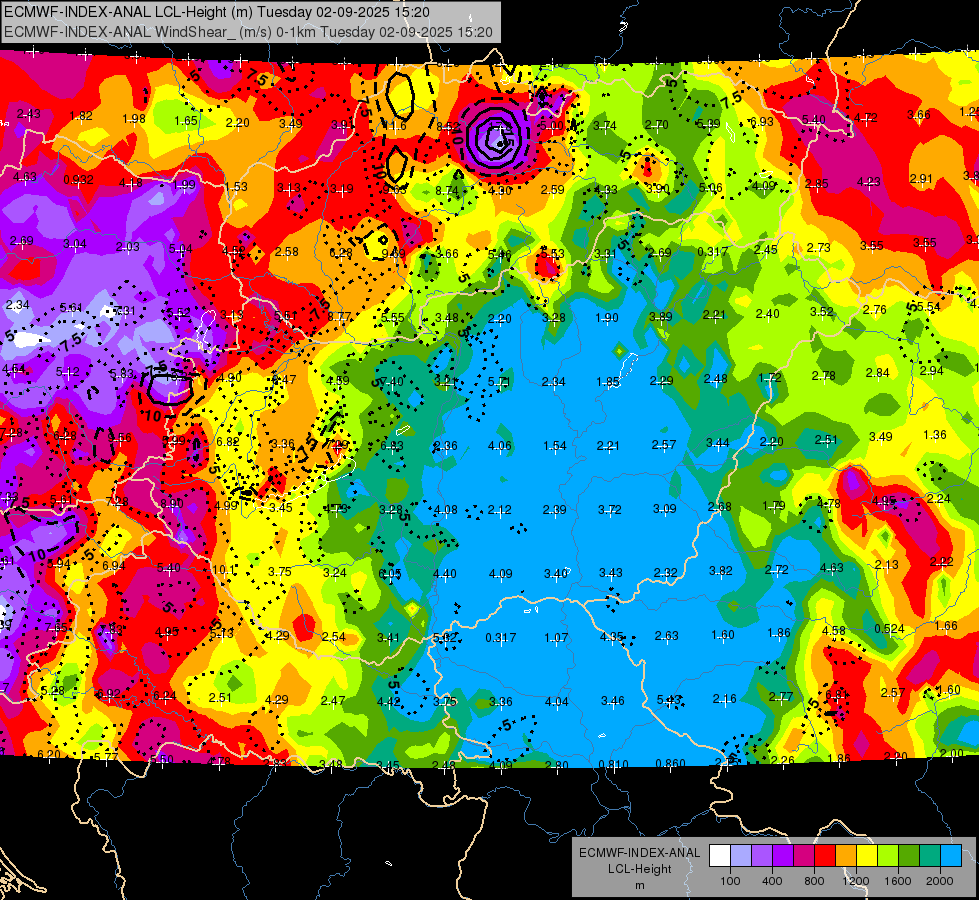Click the legend text 'LCL-Height'

(x=639, y=869)
